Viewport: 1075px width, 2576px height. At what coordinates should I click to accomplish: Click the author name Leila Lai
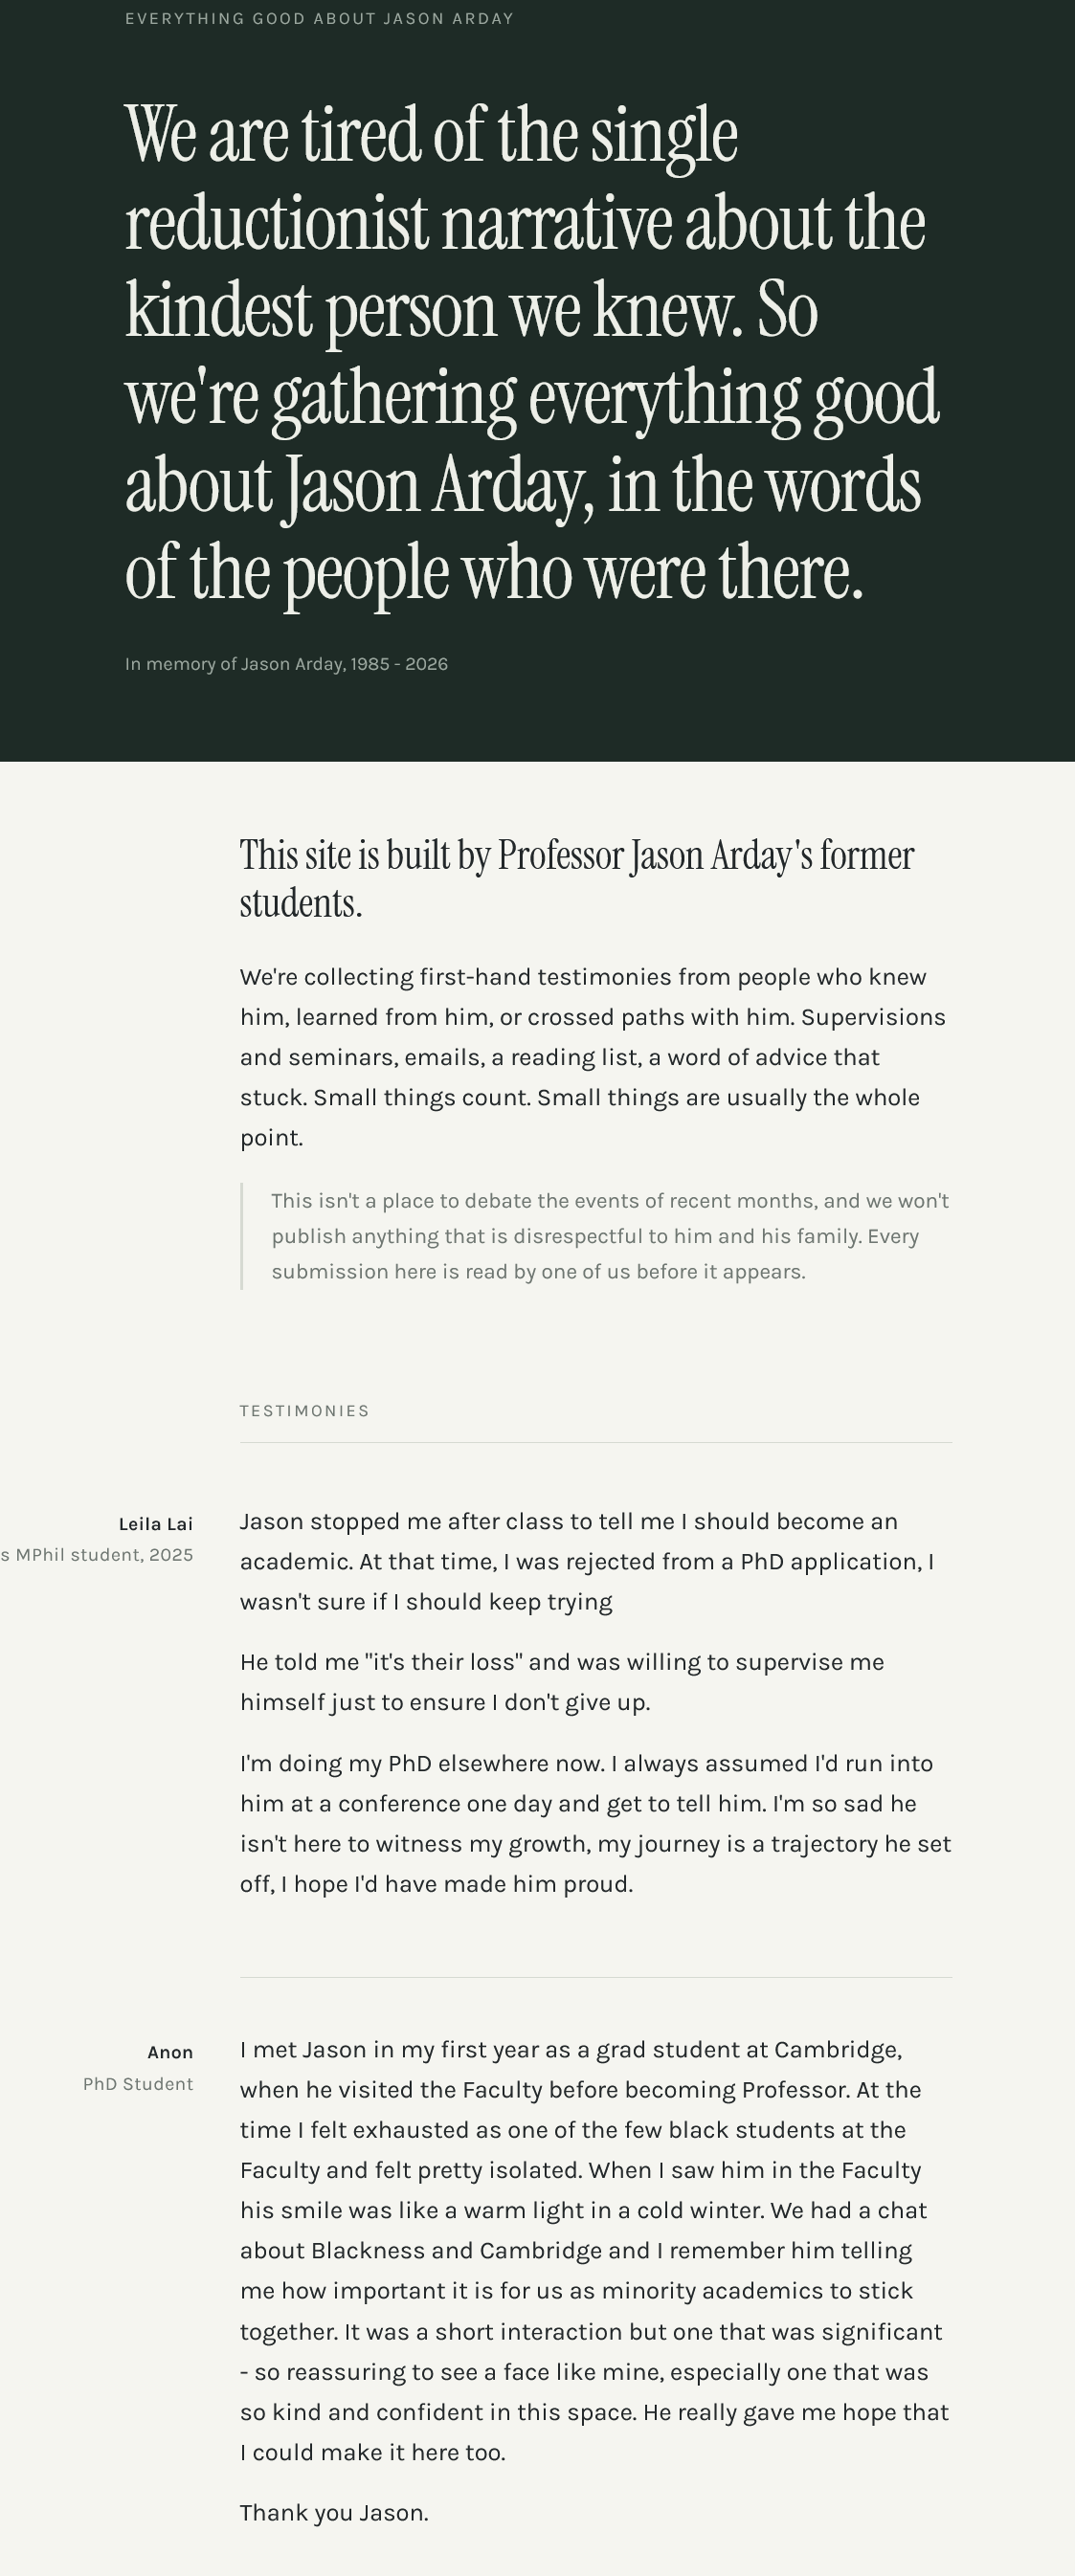click(x=156, y=1524)
